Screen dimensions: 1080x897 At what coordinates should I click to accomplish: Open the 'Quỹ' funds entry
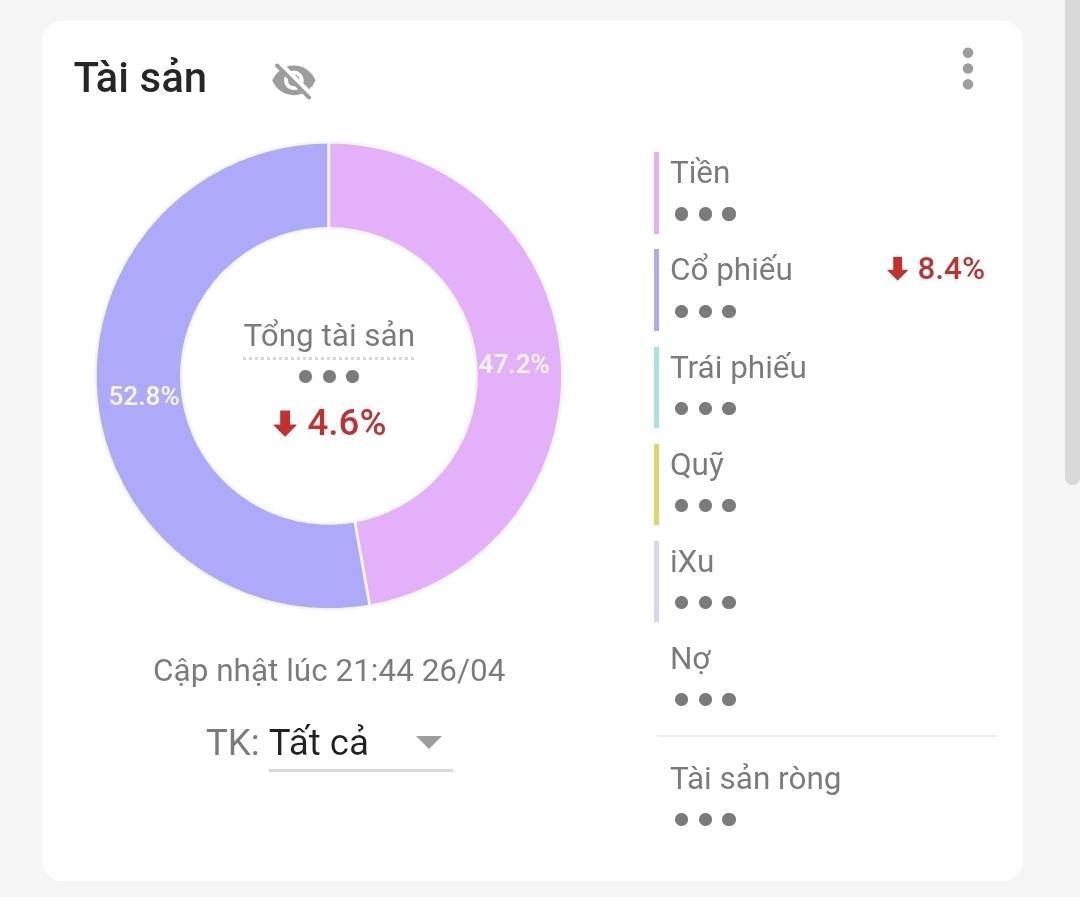[x=697, y=465]
